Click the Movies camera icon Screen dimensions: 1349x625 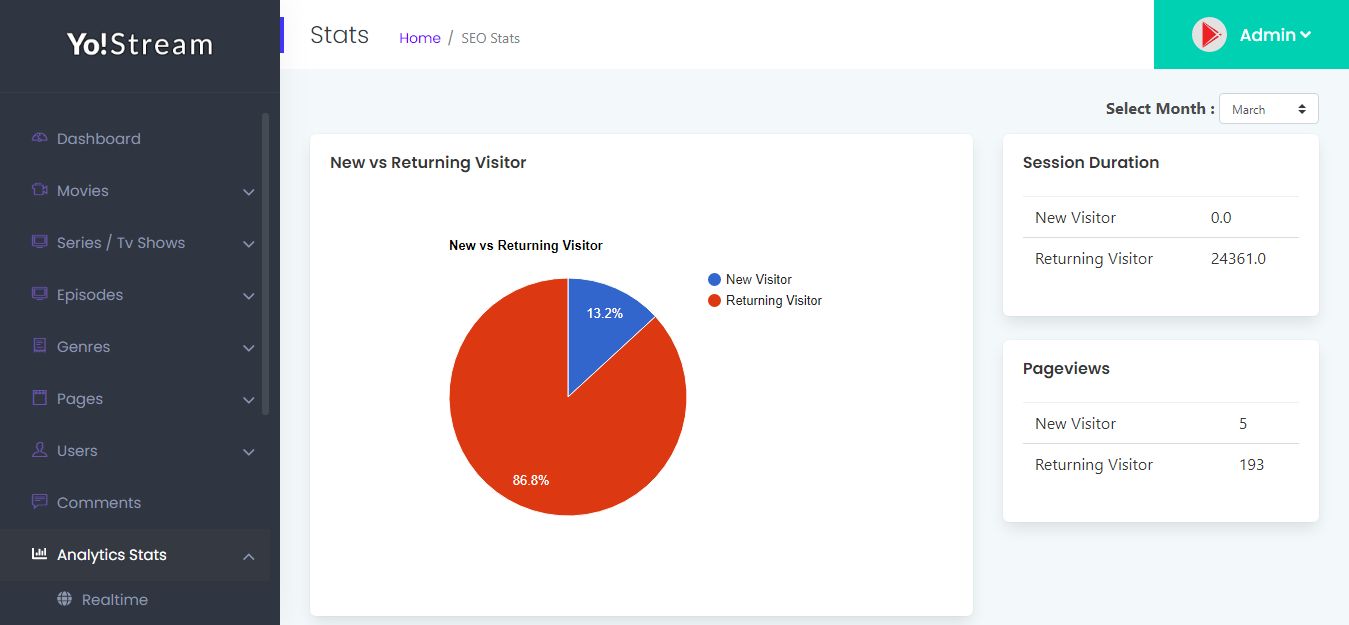40,190
